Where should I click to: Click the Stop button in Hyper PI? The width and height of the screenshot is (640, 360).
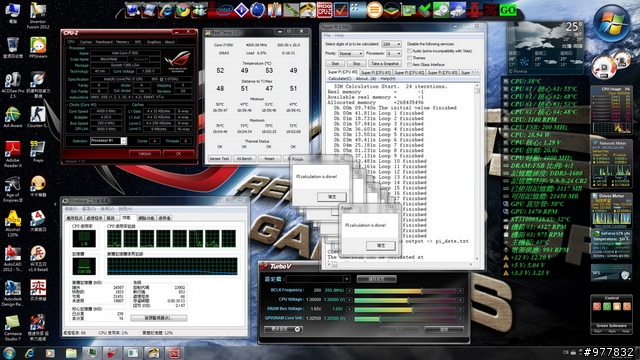[356, 63]
